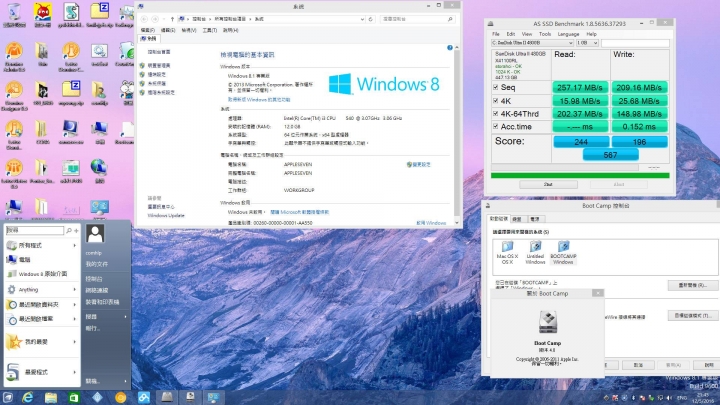Screen dimensions: 720x405
Task: Click the Boot Camp drive icon in About dialog
Action: pos(547,321)
